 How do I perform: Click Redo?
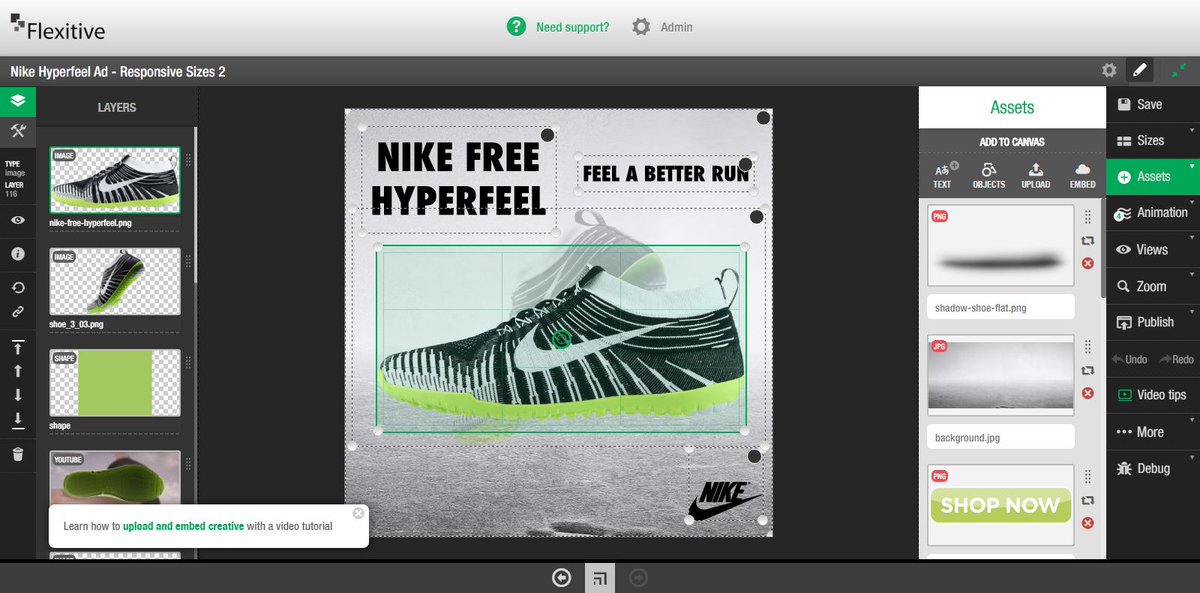(1176, 359)
